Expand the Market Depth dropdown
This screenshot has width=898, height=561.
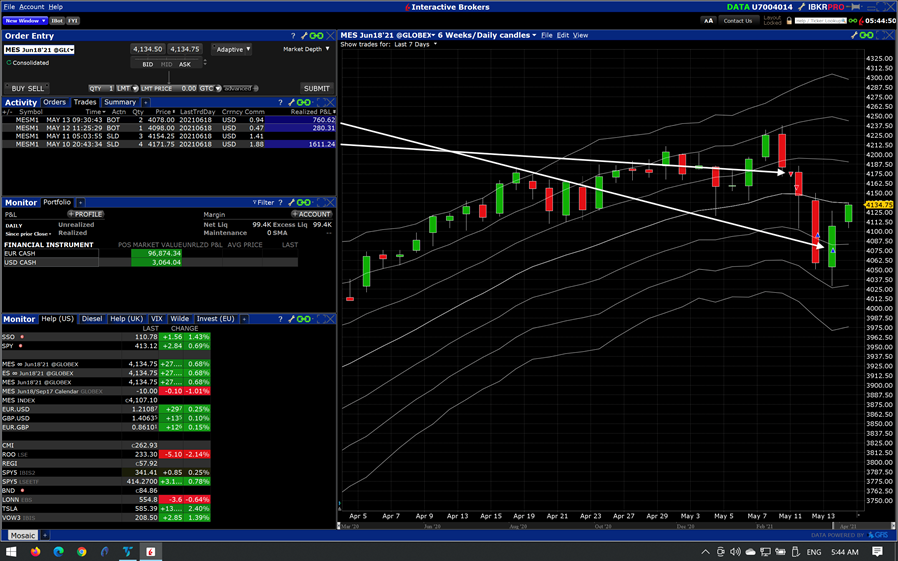[306, 49]
